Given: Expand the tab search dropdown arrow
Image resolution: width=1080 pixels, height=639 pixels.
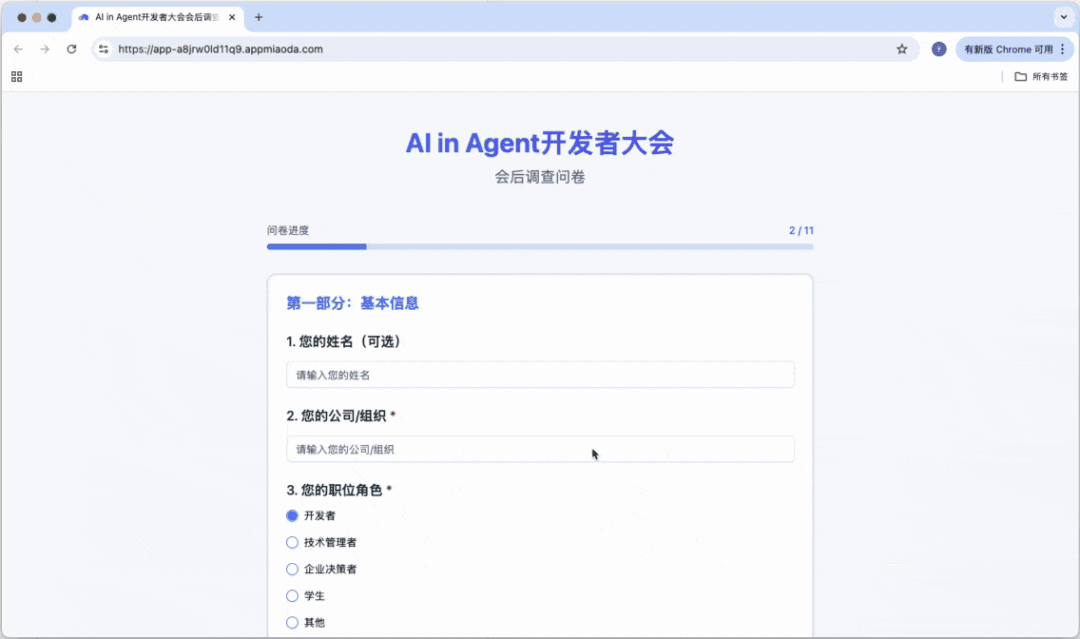Looking at the screenshot, I should [1063, 17].
